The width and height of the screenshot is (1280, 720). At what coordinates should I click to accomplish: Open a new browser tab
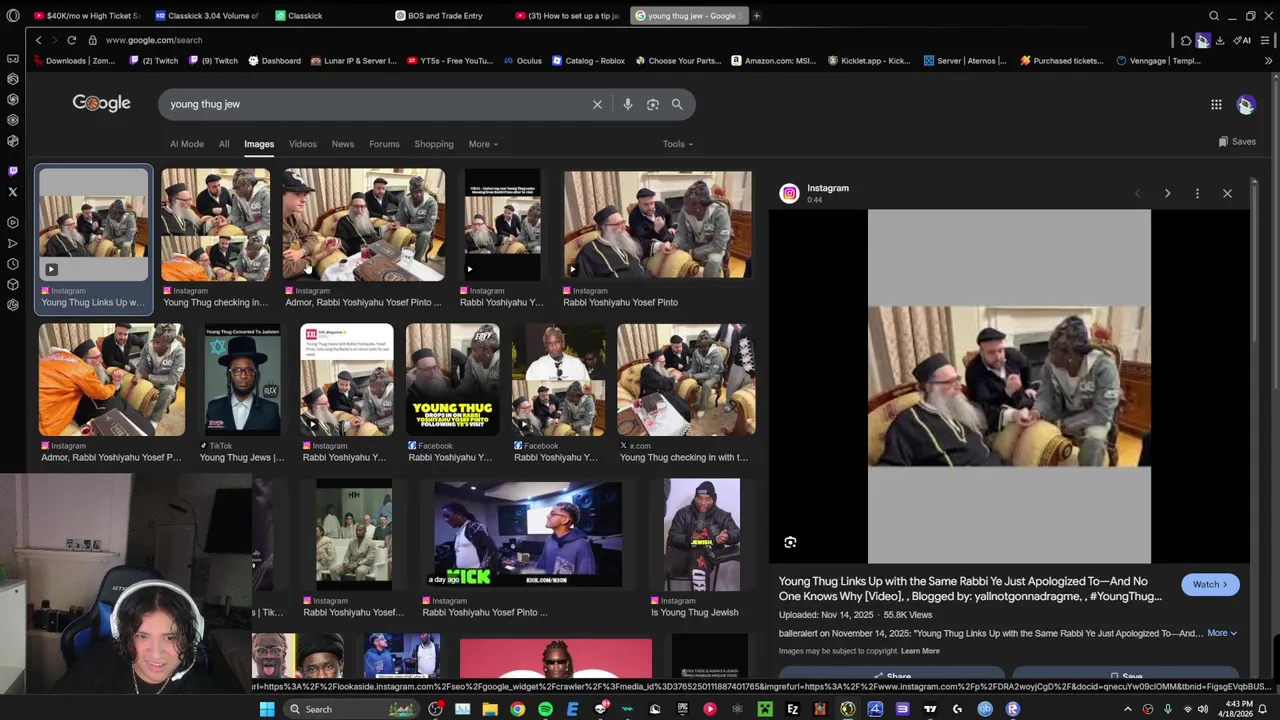pyautogui.click(x=757, y=16)
